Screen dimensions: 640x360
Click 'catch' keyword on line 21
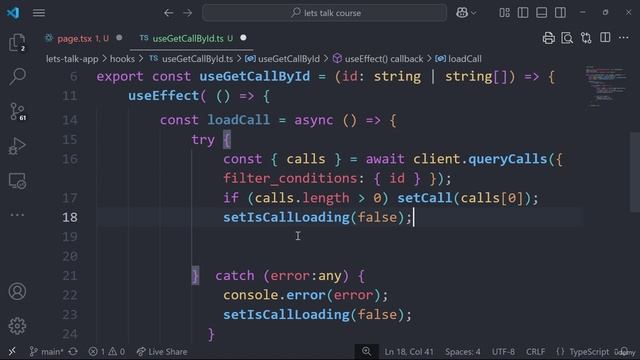pos(235,276)
